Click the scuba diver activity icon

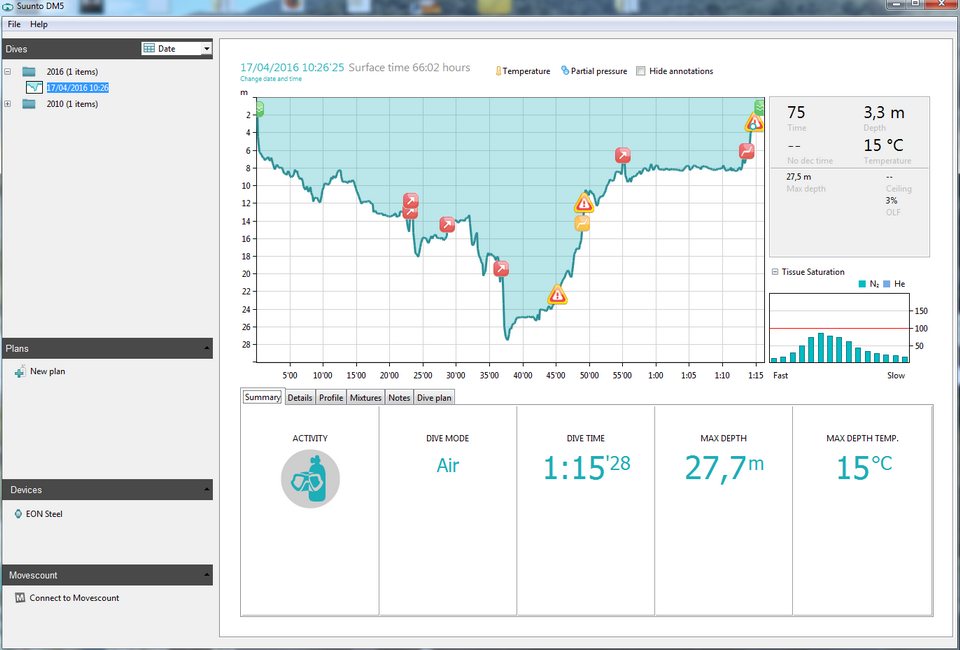pyautogui.click(x=310, y=479)
